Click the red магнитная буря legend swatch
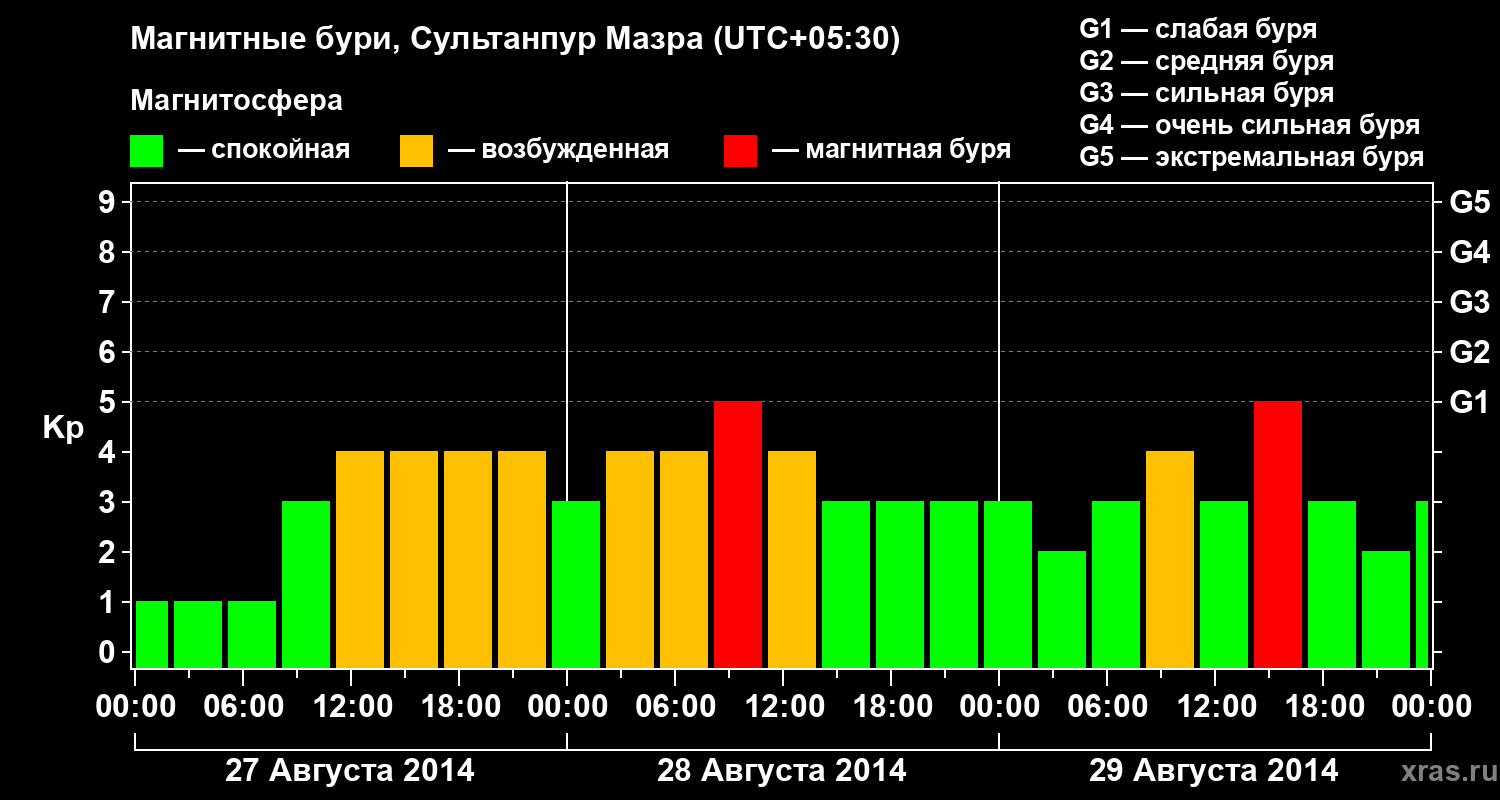The height and width of the screenshot is (800, 1500). click(x=741, y=150)
